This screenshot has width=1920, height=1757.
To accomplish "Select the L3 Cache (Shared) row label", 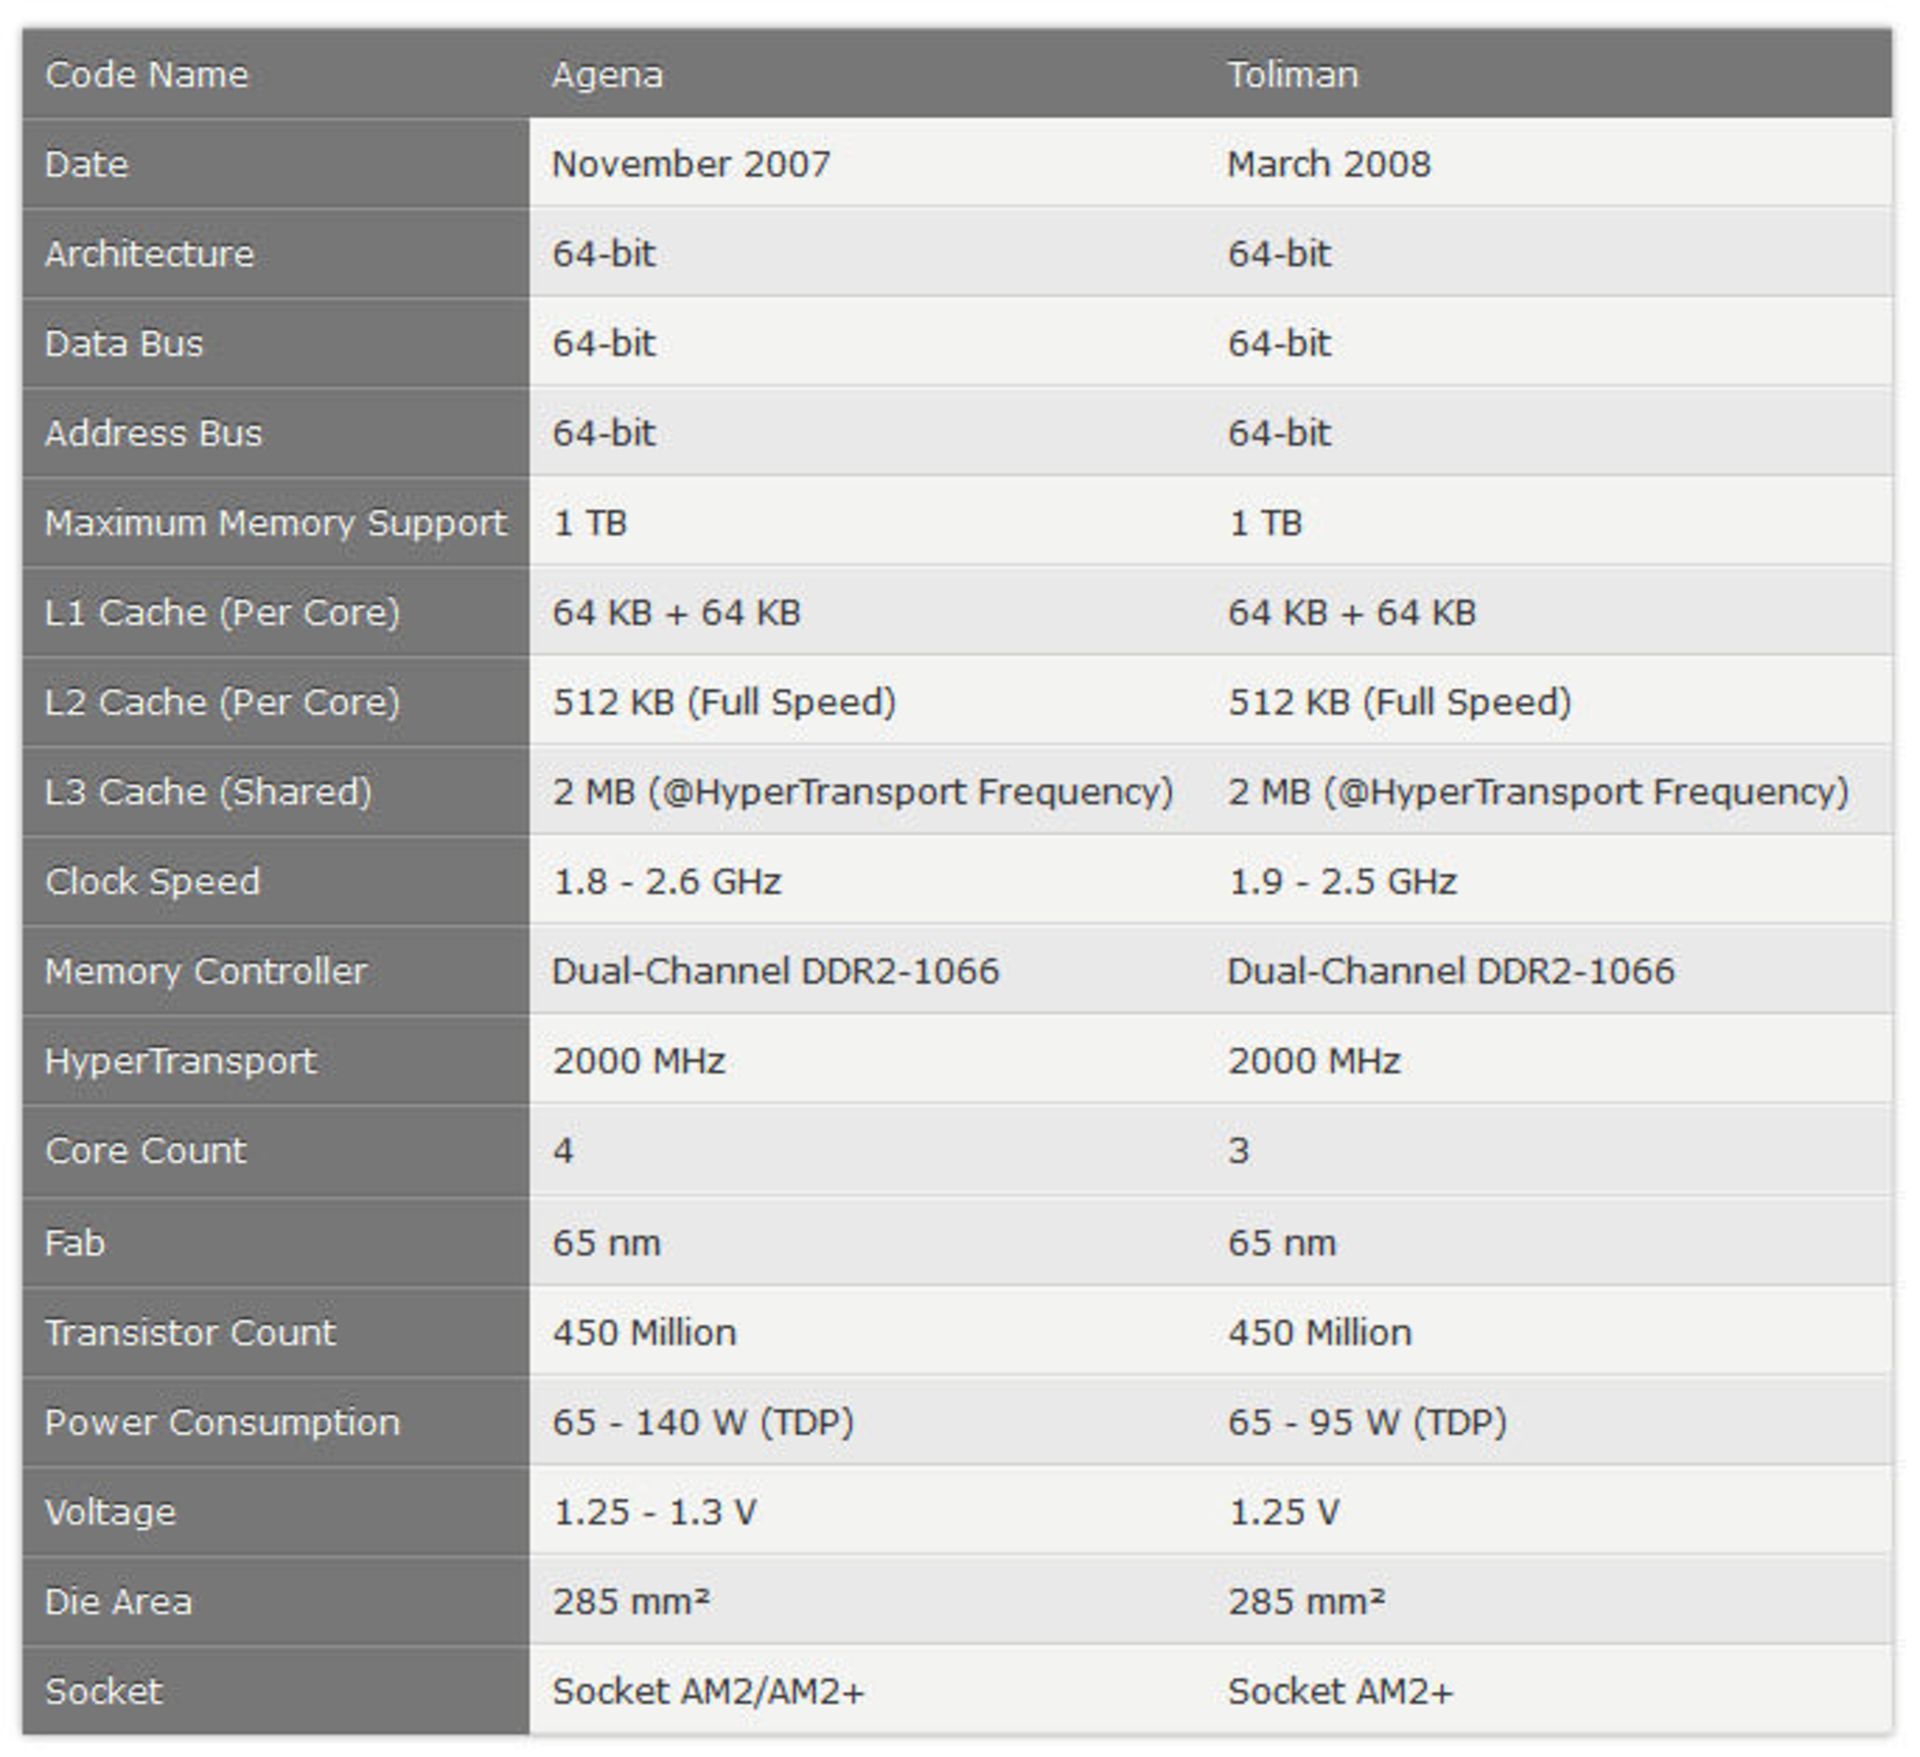I will coord(208,792).
